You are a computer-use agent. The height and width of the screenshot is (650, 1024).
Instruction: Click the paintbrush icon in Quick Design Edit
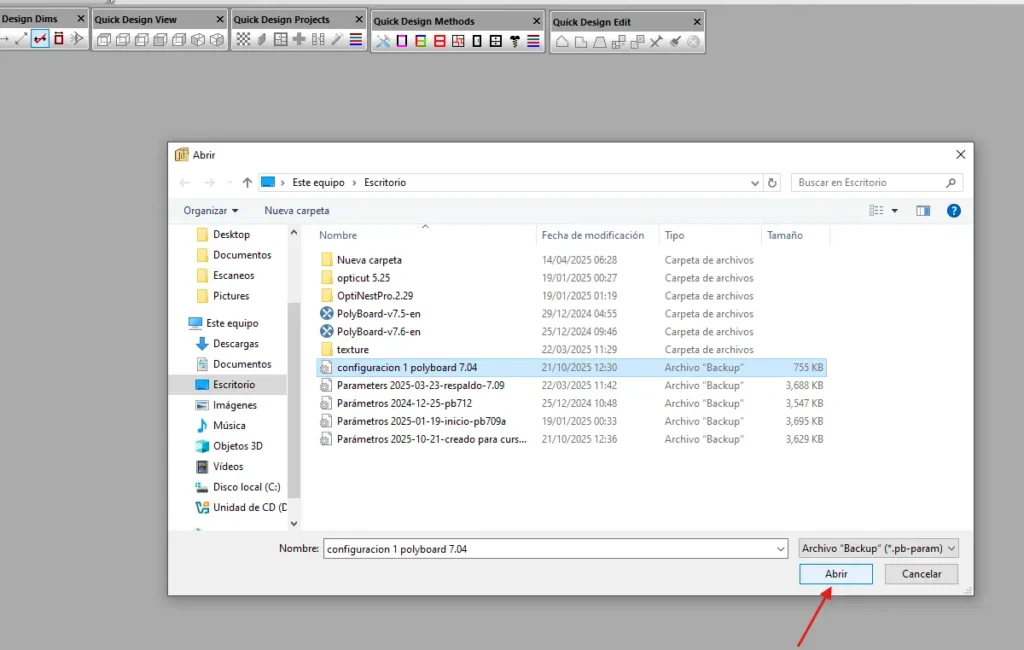click(x=675, y=41)
